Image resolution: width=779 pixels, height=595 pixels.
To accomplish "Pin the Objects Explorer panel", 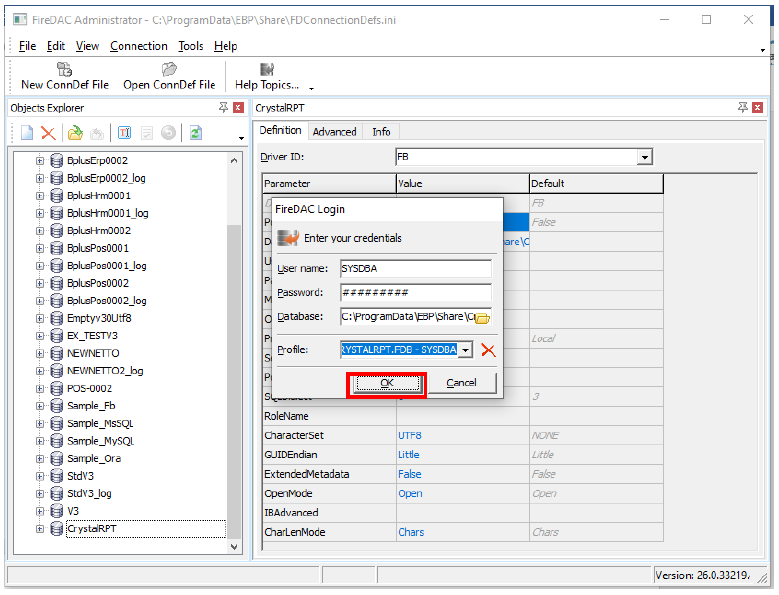I will coord(223,107).
